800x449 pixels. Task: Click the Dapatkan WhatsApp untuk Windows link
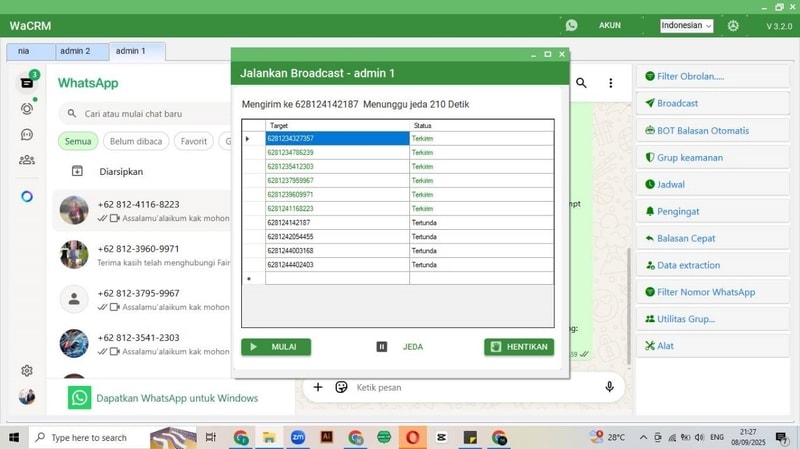point(177,398)
